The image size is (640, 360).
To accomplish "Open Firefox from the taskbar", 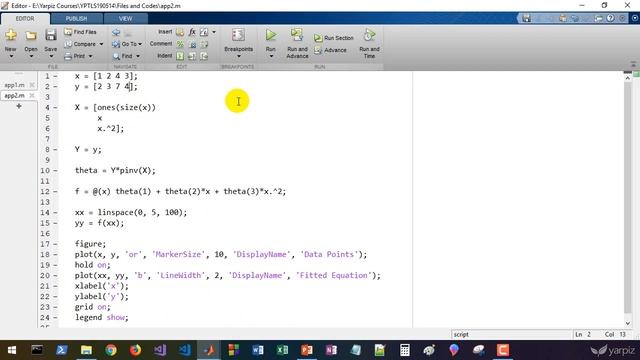I will pos(136,350).
